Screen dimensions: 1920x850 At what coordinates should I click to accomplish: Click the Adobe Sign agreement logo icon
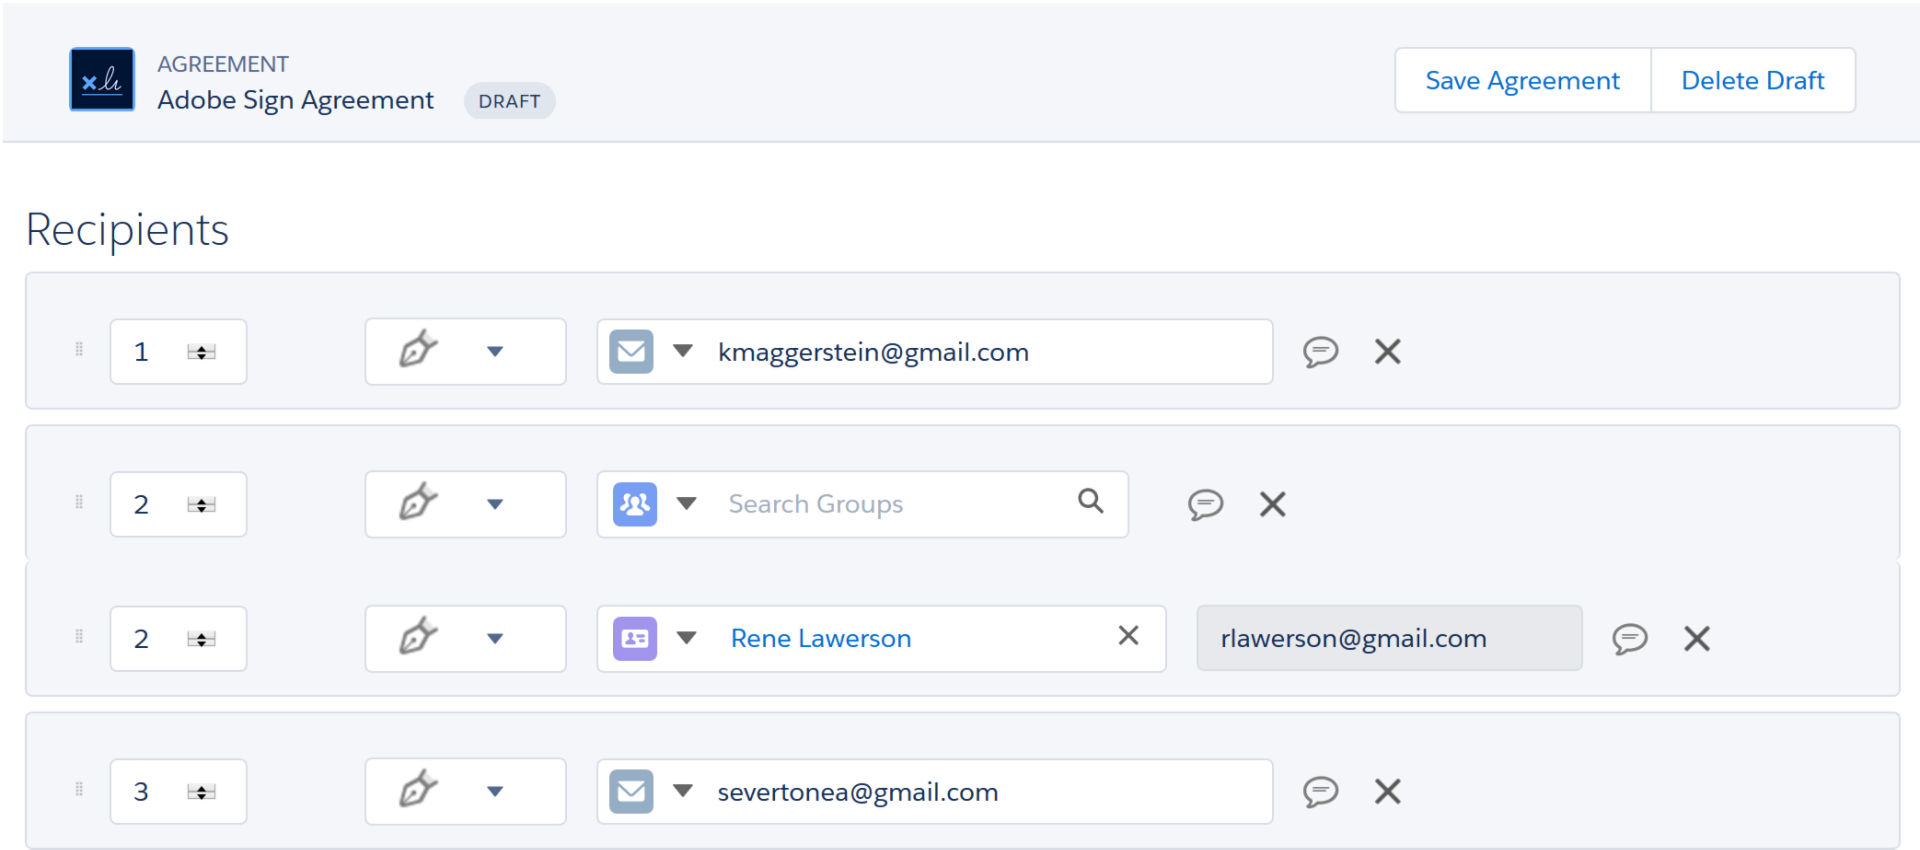point(102,80)
